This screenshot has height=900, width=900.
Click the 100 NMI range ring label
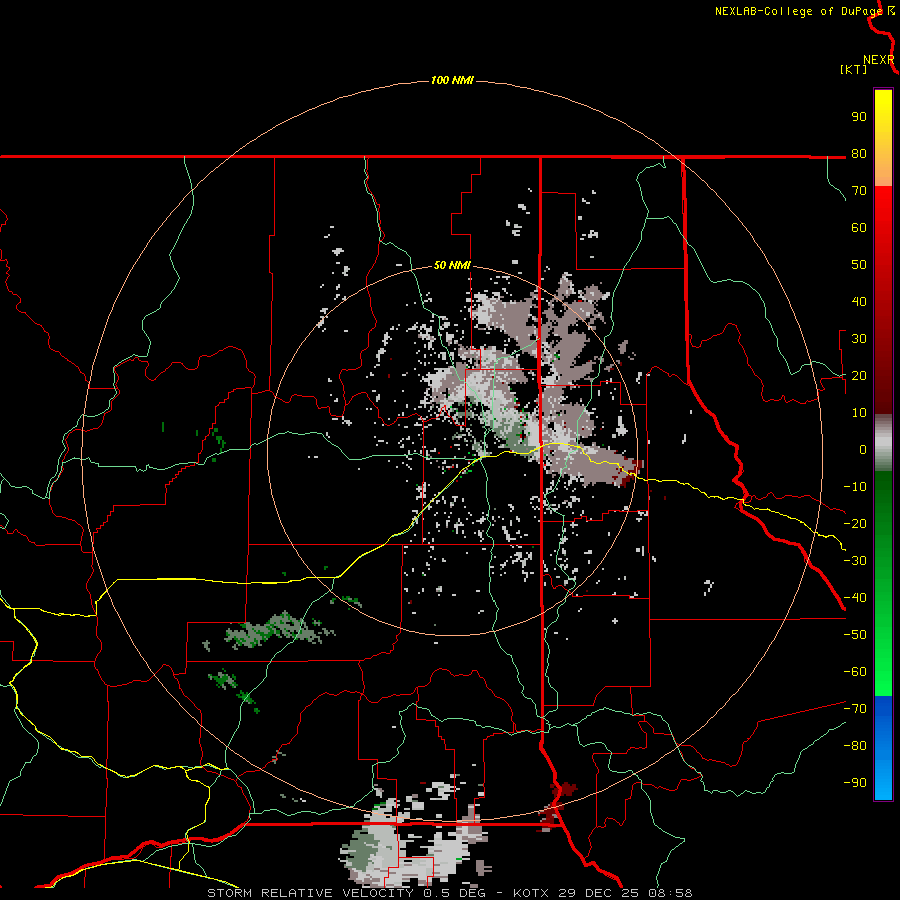[x=452, y=80]
